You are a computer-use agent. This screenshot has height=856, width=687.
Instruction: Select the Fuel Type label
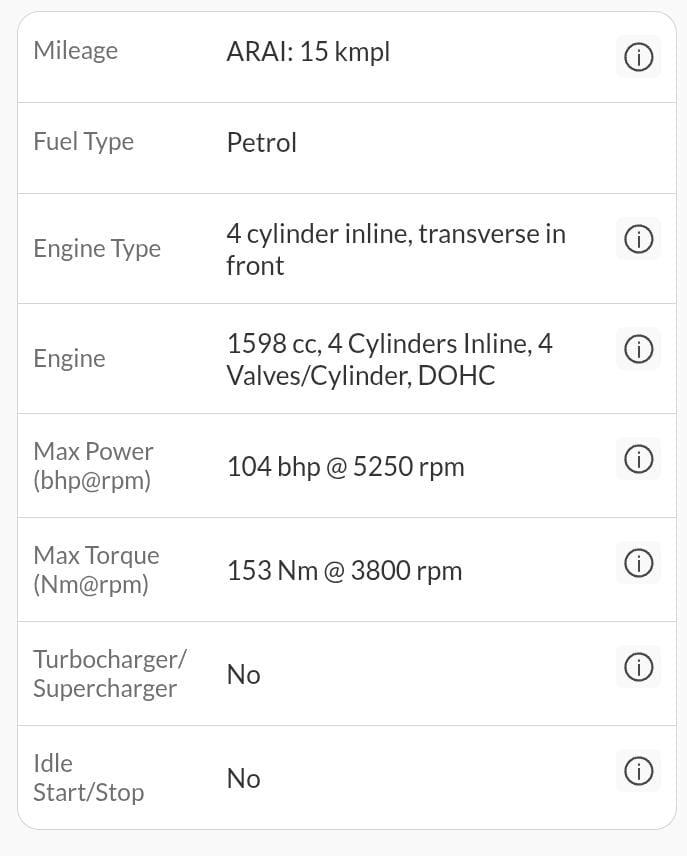84,142
